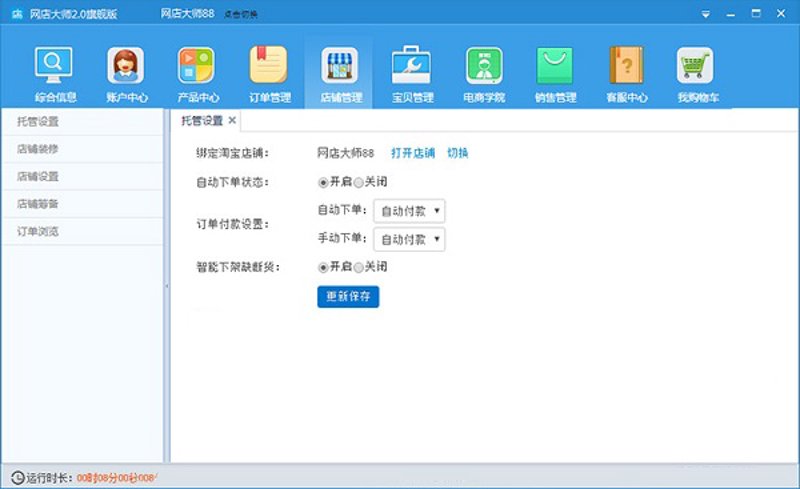Disable 自动下单状态 with the 关闭 radio
Viewport: 800px width, 489px height.
click(x=359, y=182)
